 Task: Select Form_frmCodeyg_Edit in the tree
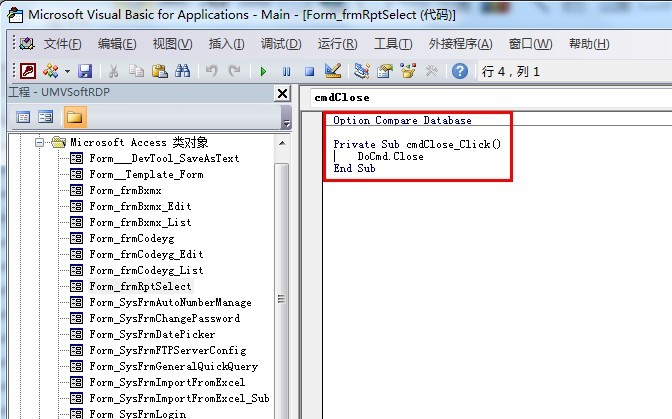pyautogui.click(x=146, y=254)
